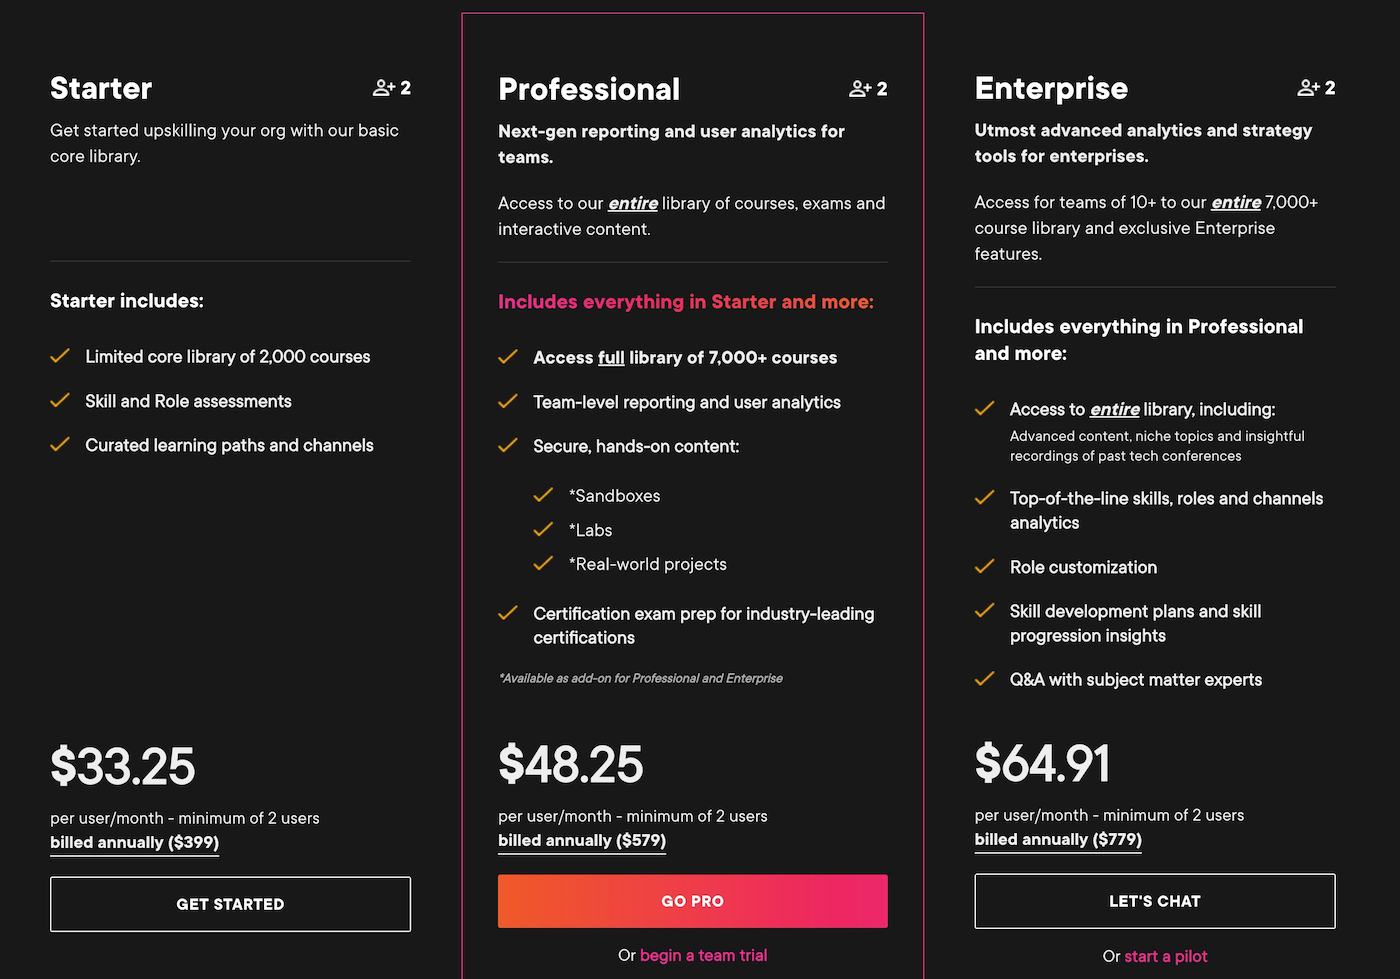Click the add-user icon beside Professional
Image resolution: width=1400 pixels, height=979 pixels.
pyautogui.click(x=860, y=89)
